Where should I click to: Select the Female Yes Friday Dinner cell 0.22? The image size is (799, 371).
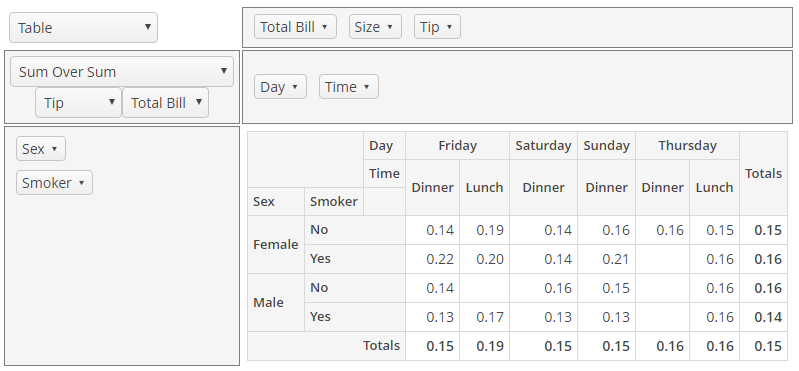coord(433,259)
